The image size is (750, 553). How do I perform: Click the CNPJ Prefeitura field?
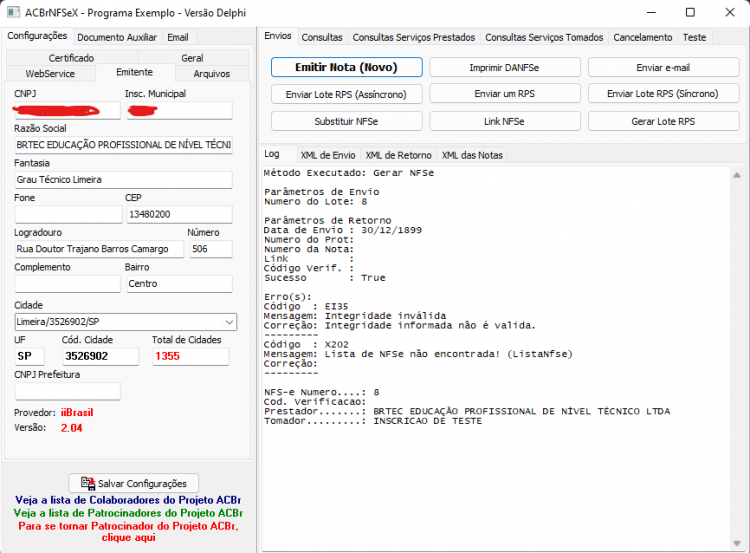point(67,391)
